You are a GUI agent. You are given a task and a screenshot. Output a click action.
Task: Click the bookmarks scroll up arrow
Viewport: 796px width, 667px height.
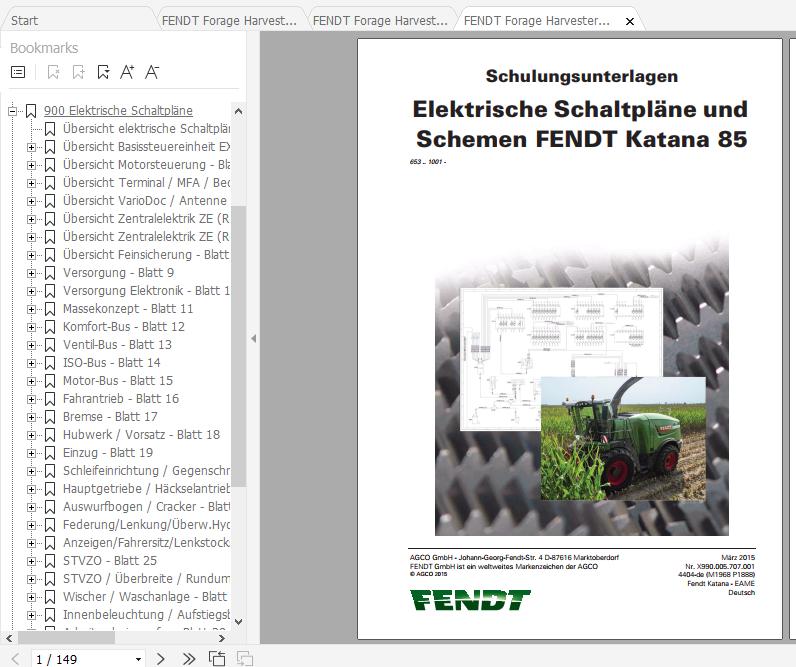click(x=239, y=111)
